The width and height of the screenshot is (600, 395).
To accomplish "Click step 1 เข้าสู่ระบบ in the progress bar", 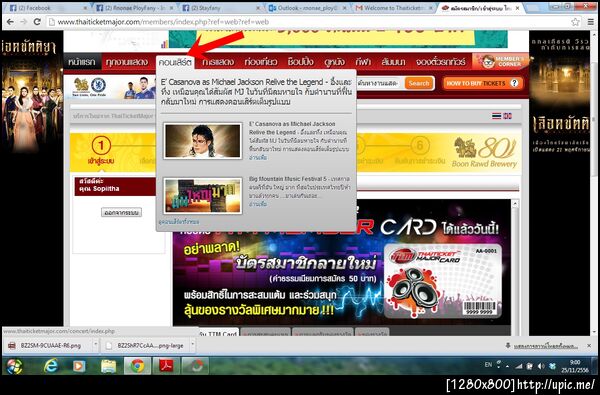I will (101, 152).
